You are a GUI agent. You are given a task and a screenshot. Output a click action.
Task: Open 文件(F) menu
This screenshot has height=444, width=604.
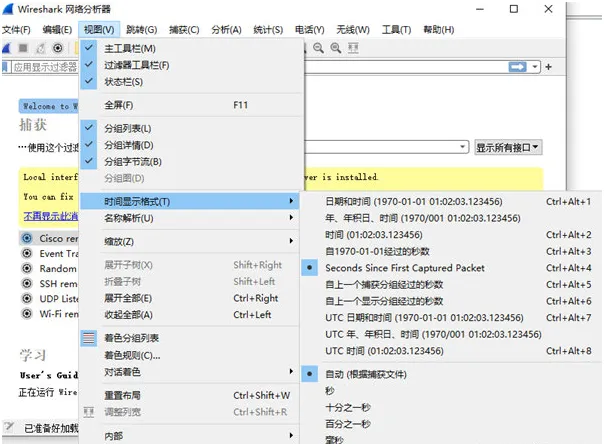click(16, 30)
